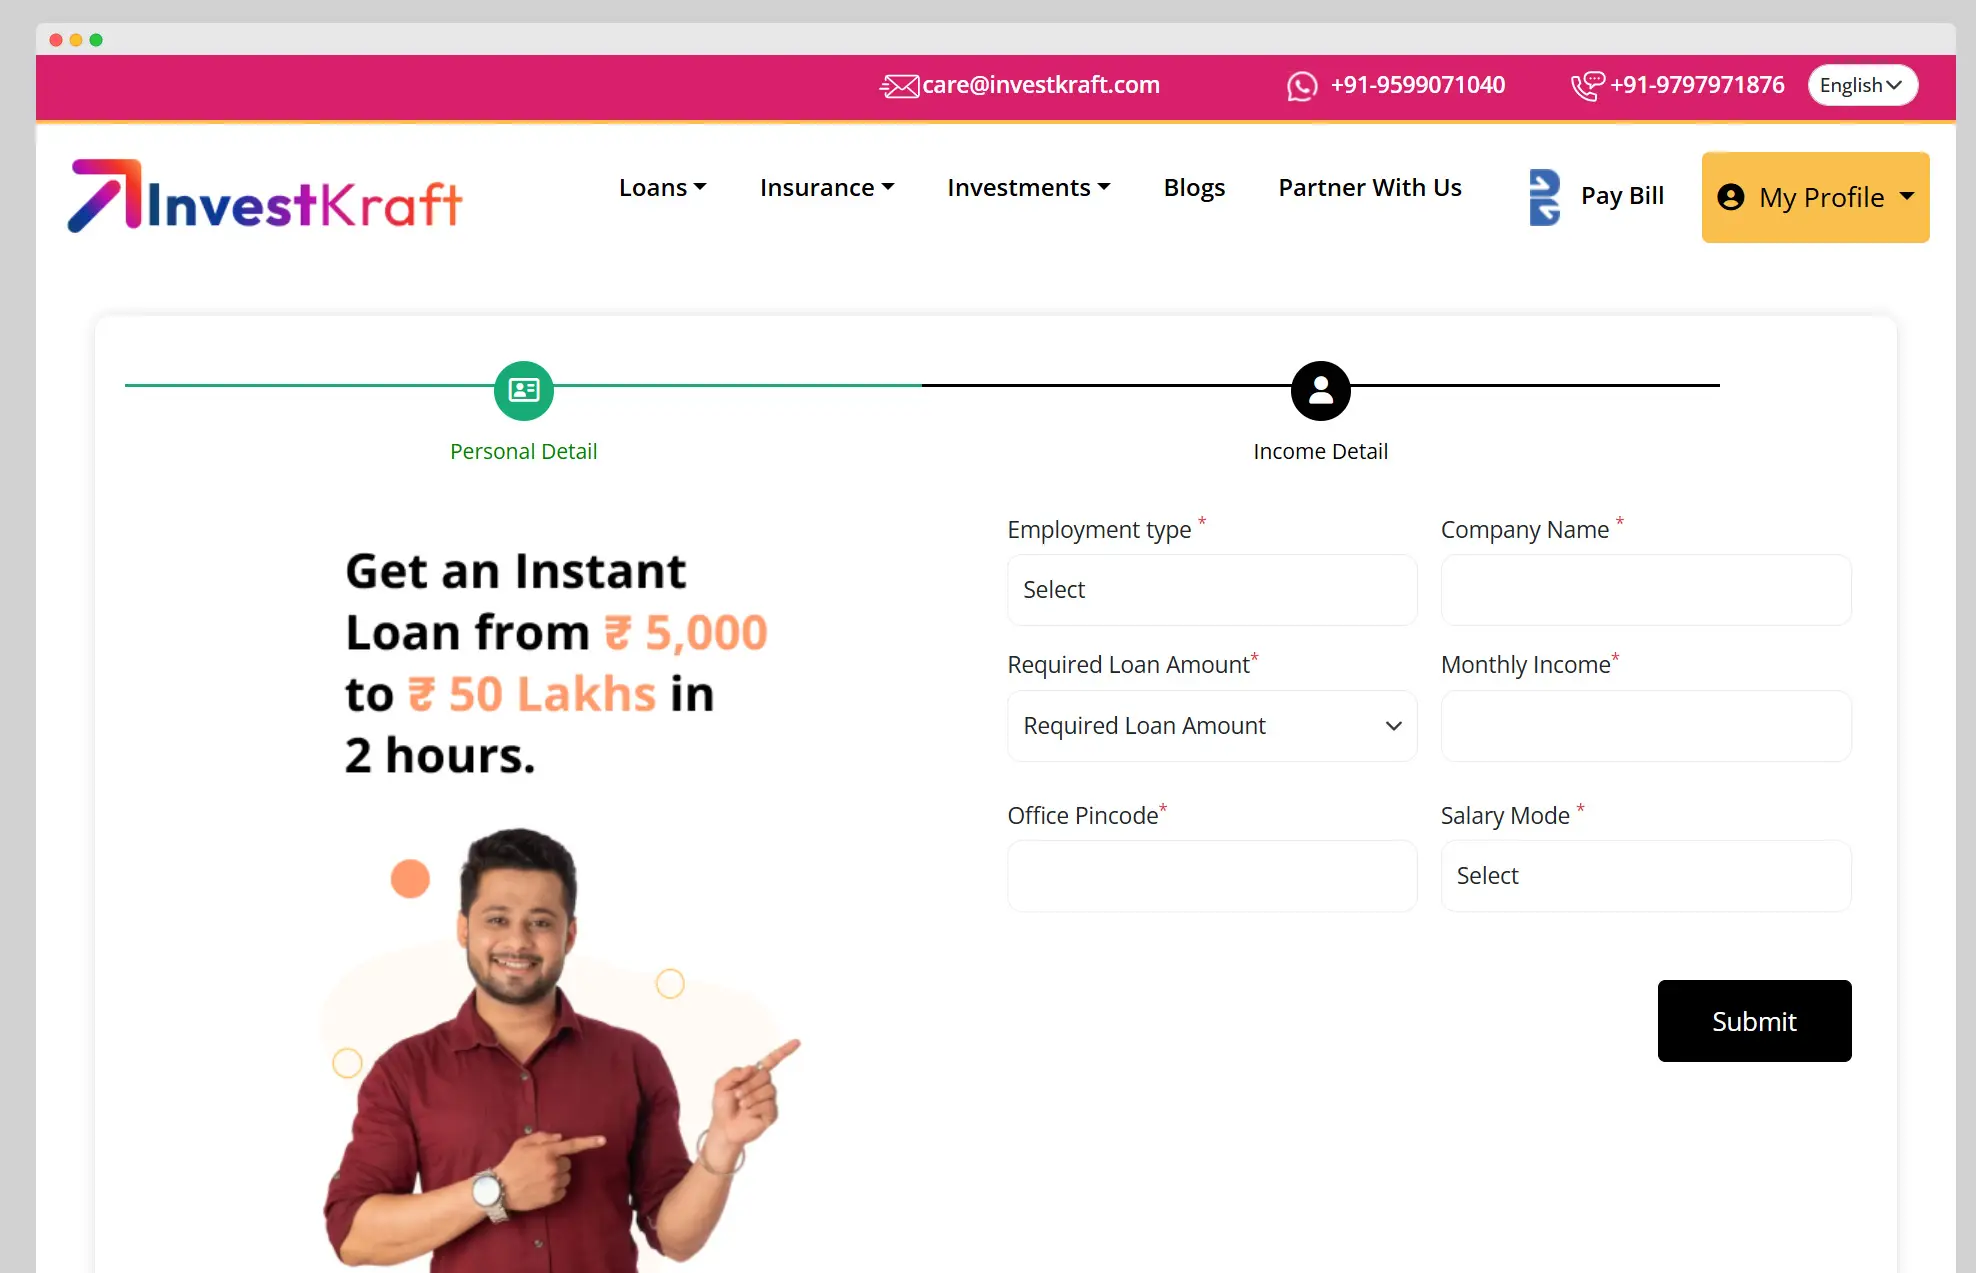This screenshot has width=1976, height=1273.
Task: Click the envelope email icon
Action: click(x=899, y=86)
